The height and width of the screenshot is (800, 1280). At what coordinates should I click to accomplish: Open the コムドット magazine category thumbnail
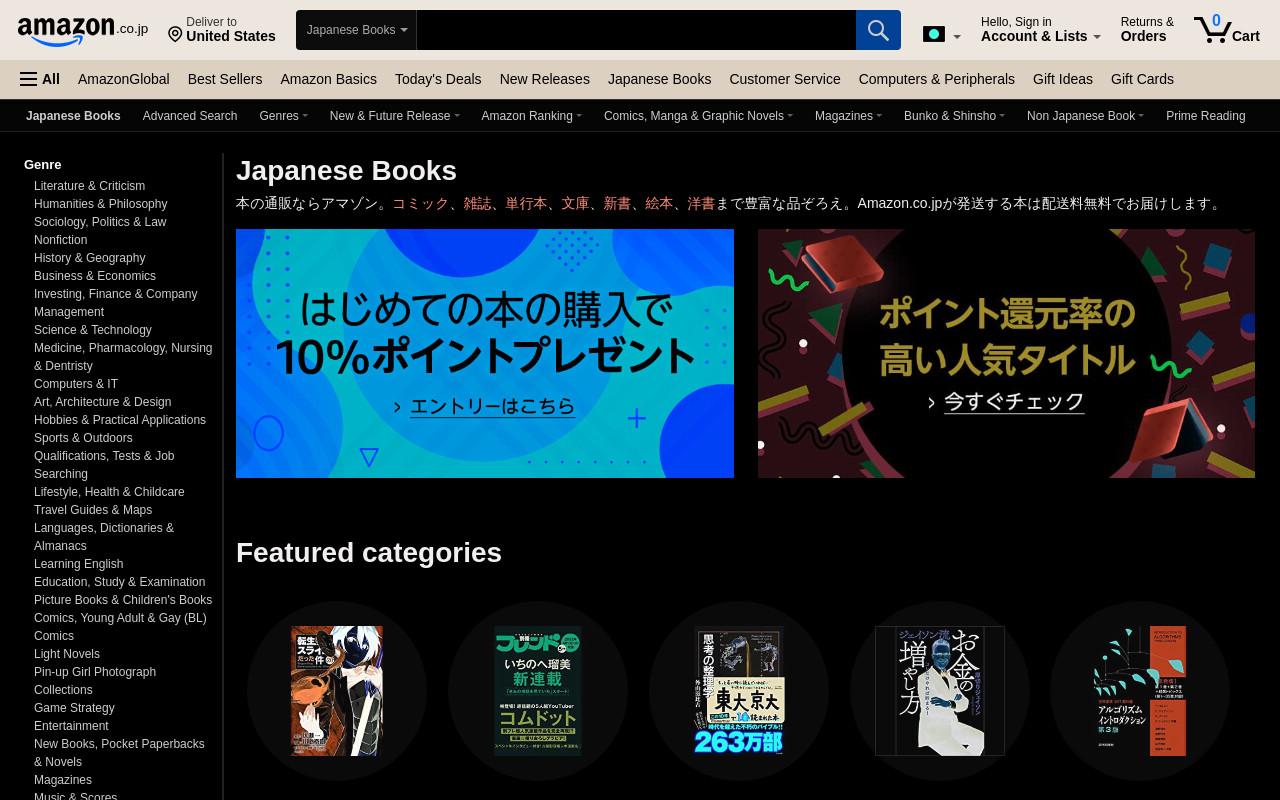coord(538,691)
